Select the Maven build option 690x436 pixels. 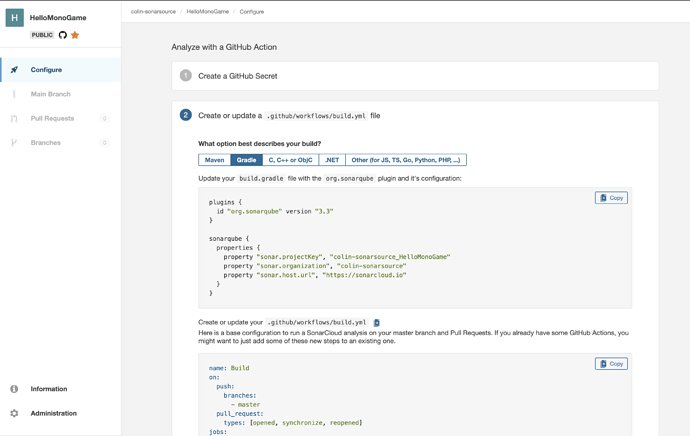tap(215, 160)
